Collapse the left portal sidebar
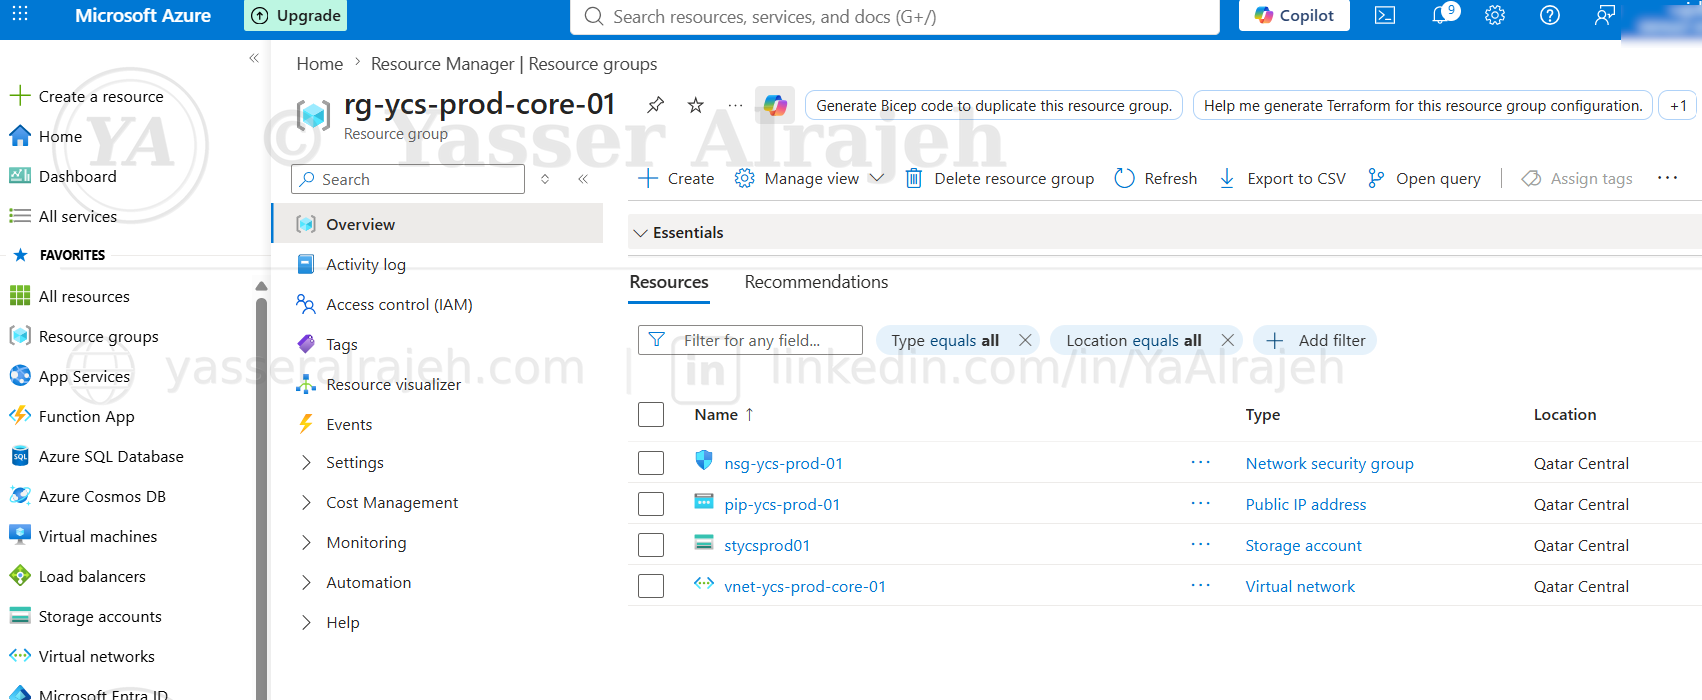The height and width of the screenshot is (700, 1702). tap(254, 58)
